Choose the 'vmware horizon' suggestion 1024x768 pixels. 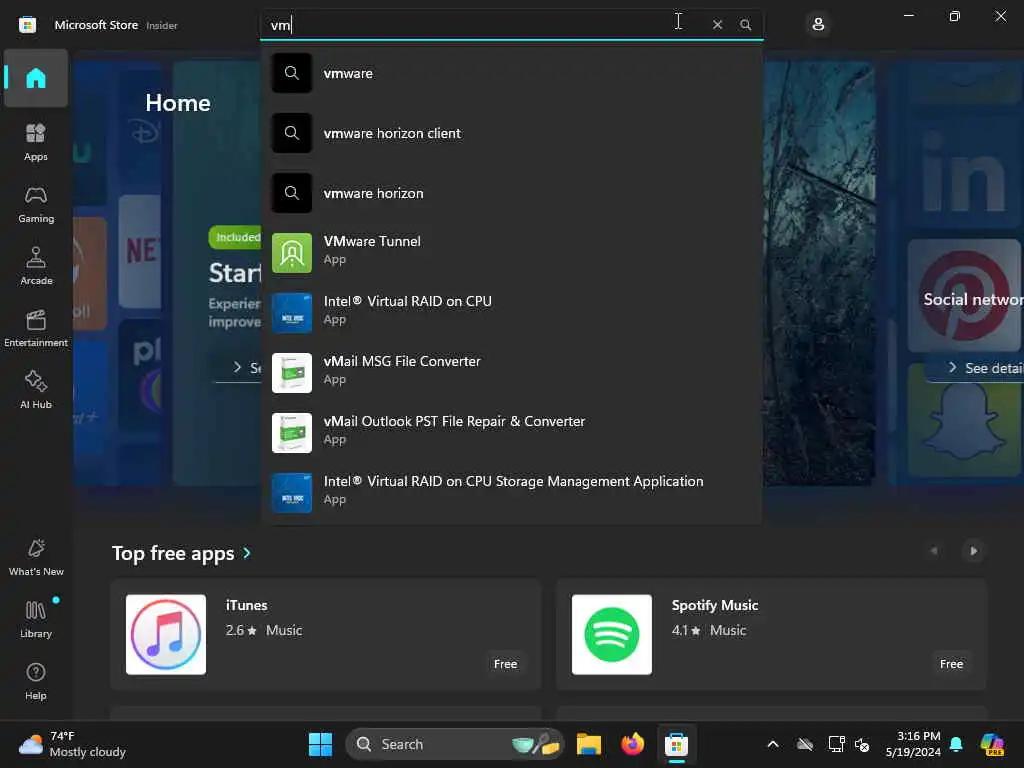point(511,193)
